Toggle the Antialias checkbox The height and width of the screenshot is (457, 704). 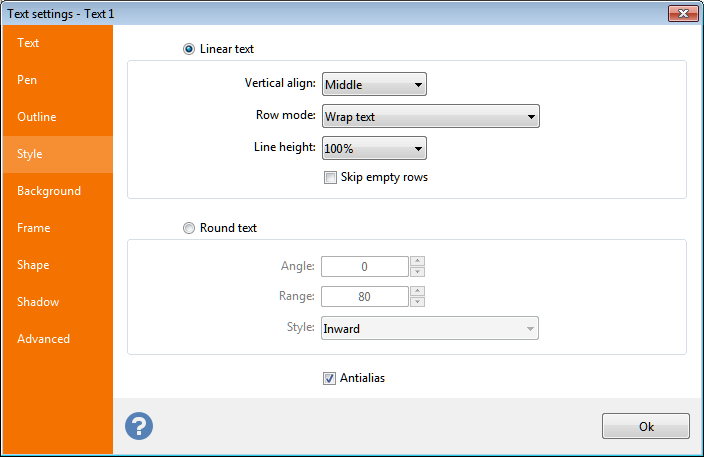pos(330,379)
